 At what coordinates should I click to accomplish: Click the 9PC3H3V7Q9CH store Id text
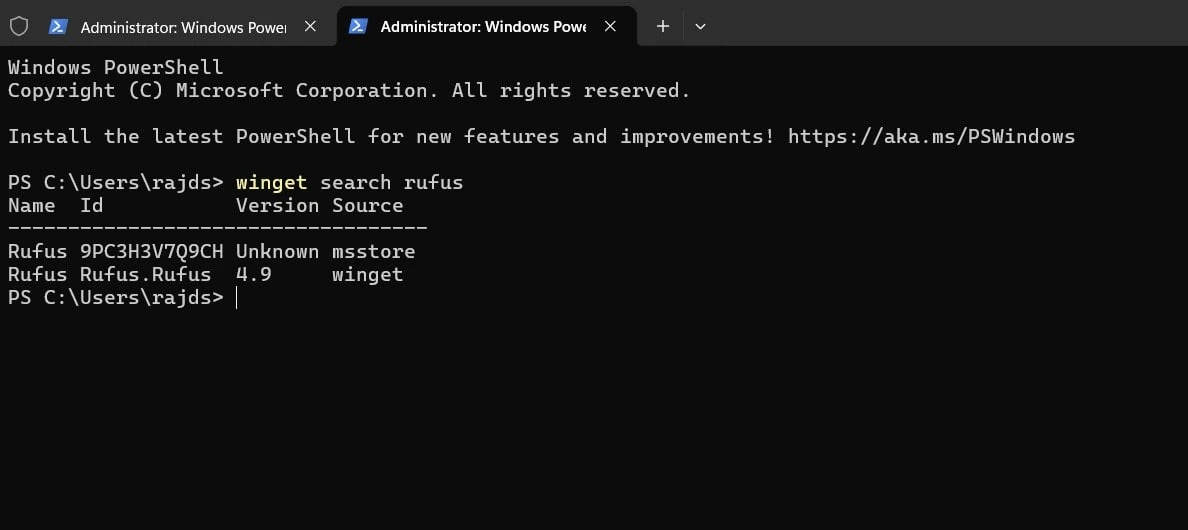click(152, 251)
